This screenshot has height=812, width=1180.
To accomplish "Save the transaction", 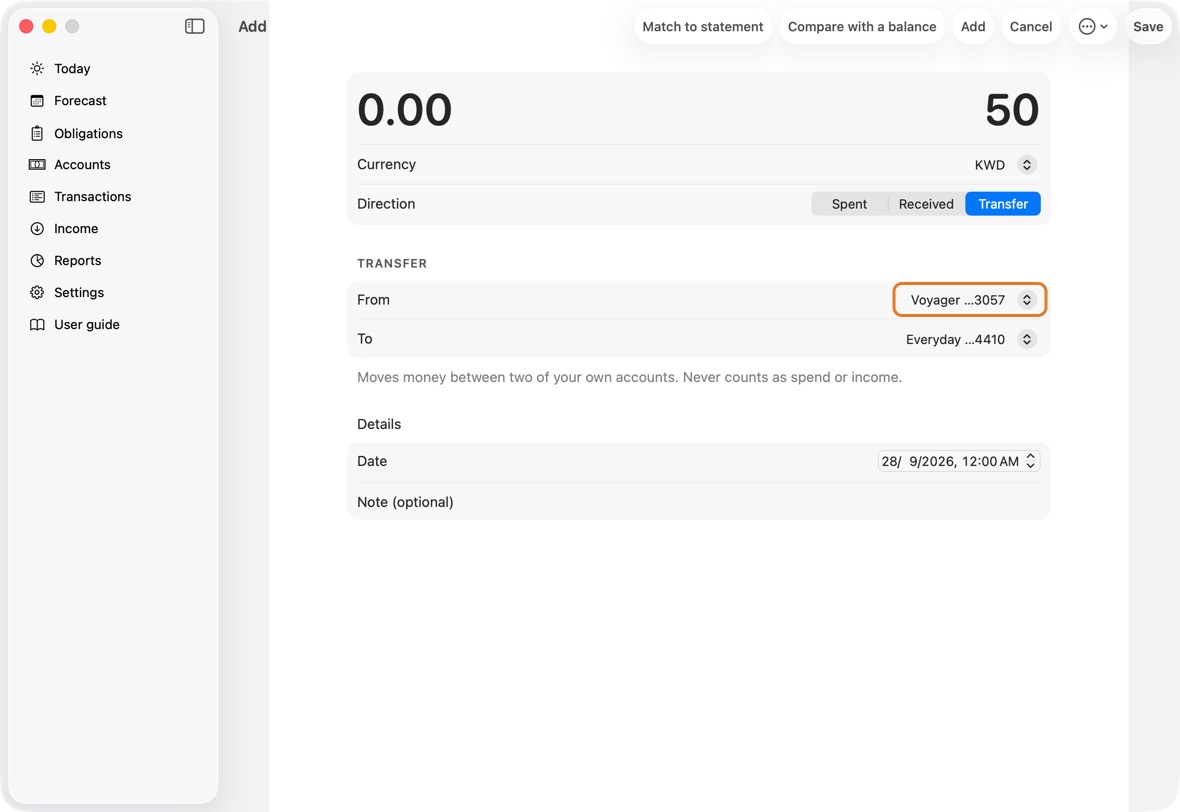I will click(1148, 26).
